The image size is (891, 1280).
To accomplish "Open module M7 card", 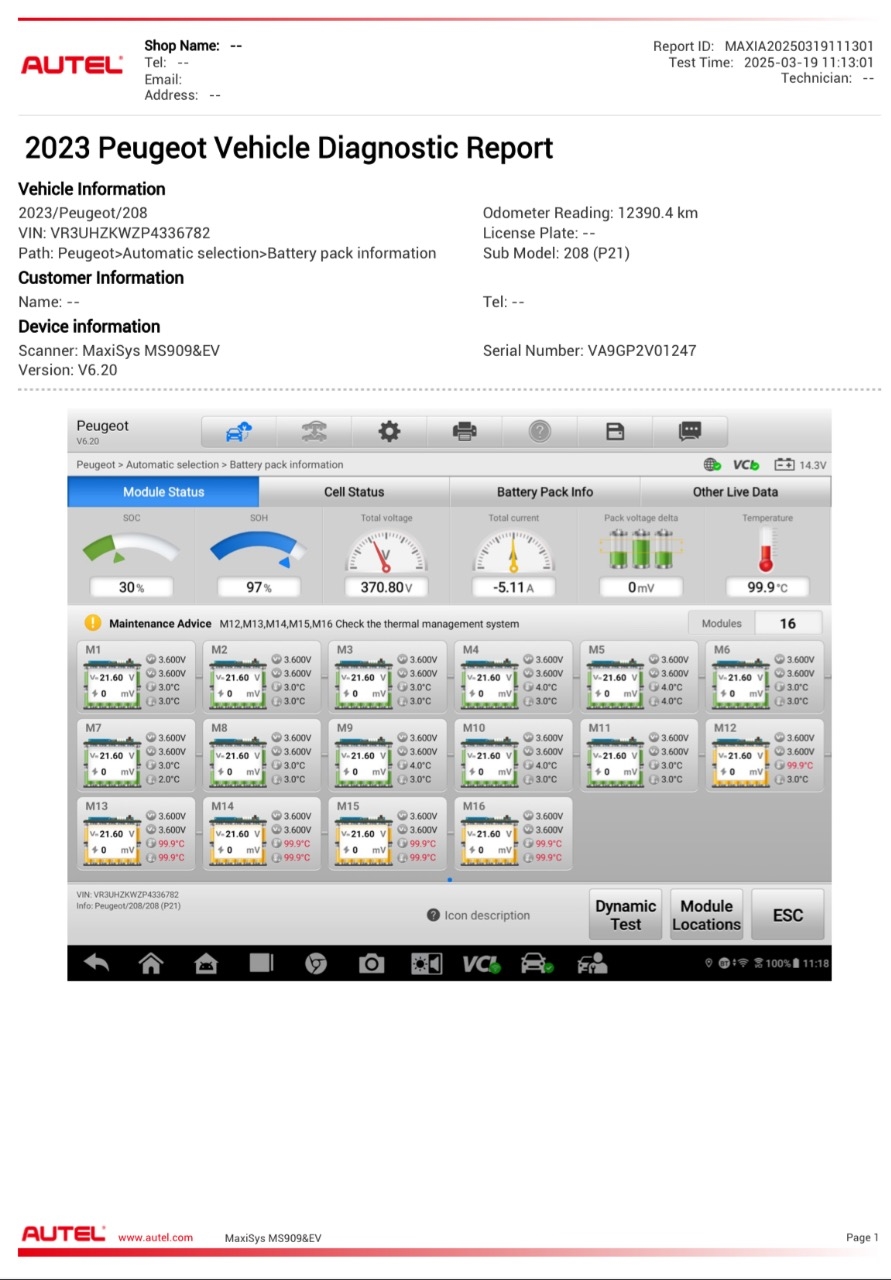I will pos(134,754).
